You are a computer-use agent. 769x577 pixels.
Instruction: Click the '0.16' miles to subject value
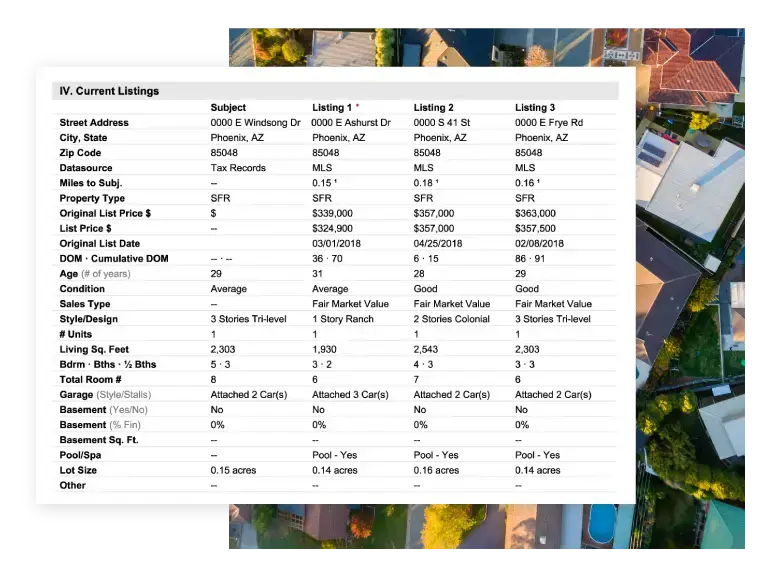pyautogui.click(x=525, y=183)
